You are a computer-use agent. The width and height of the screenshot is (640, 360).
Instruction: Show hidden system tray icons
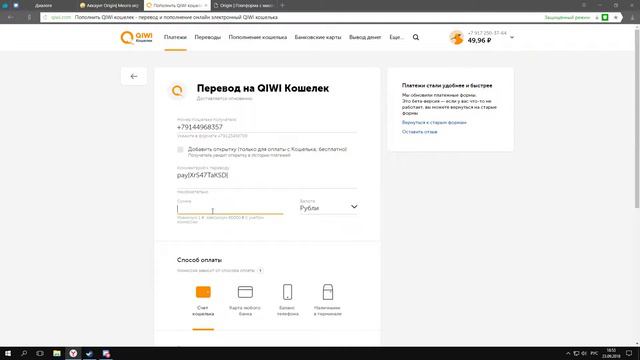click(x=568, y=353)
